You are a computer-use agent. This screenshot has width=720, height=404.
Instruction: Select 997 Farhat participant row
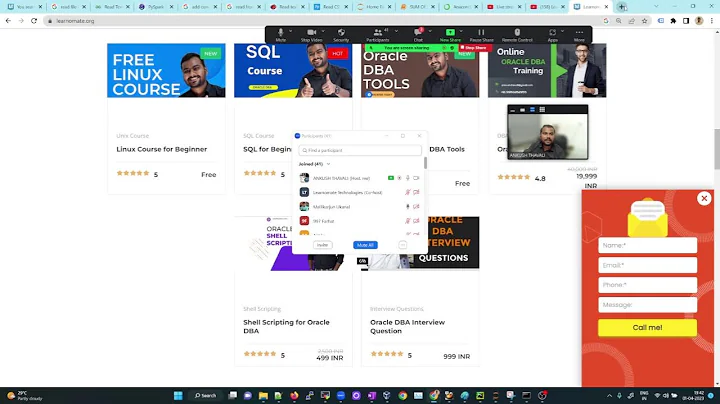360,221
